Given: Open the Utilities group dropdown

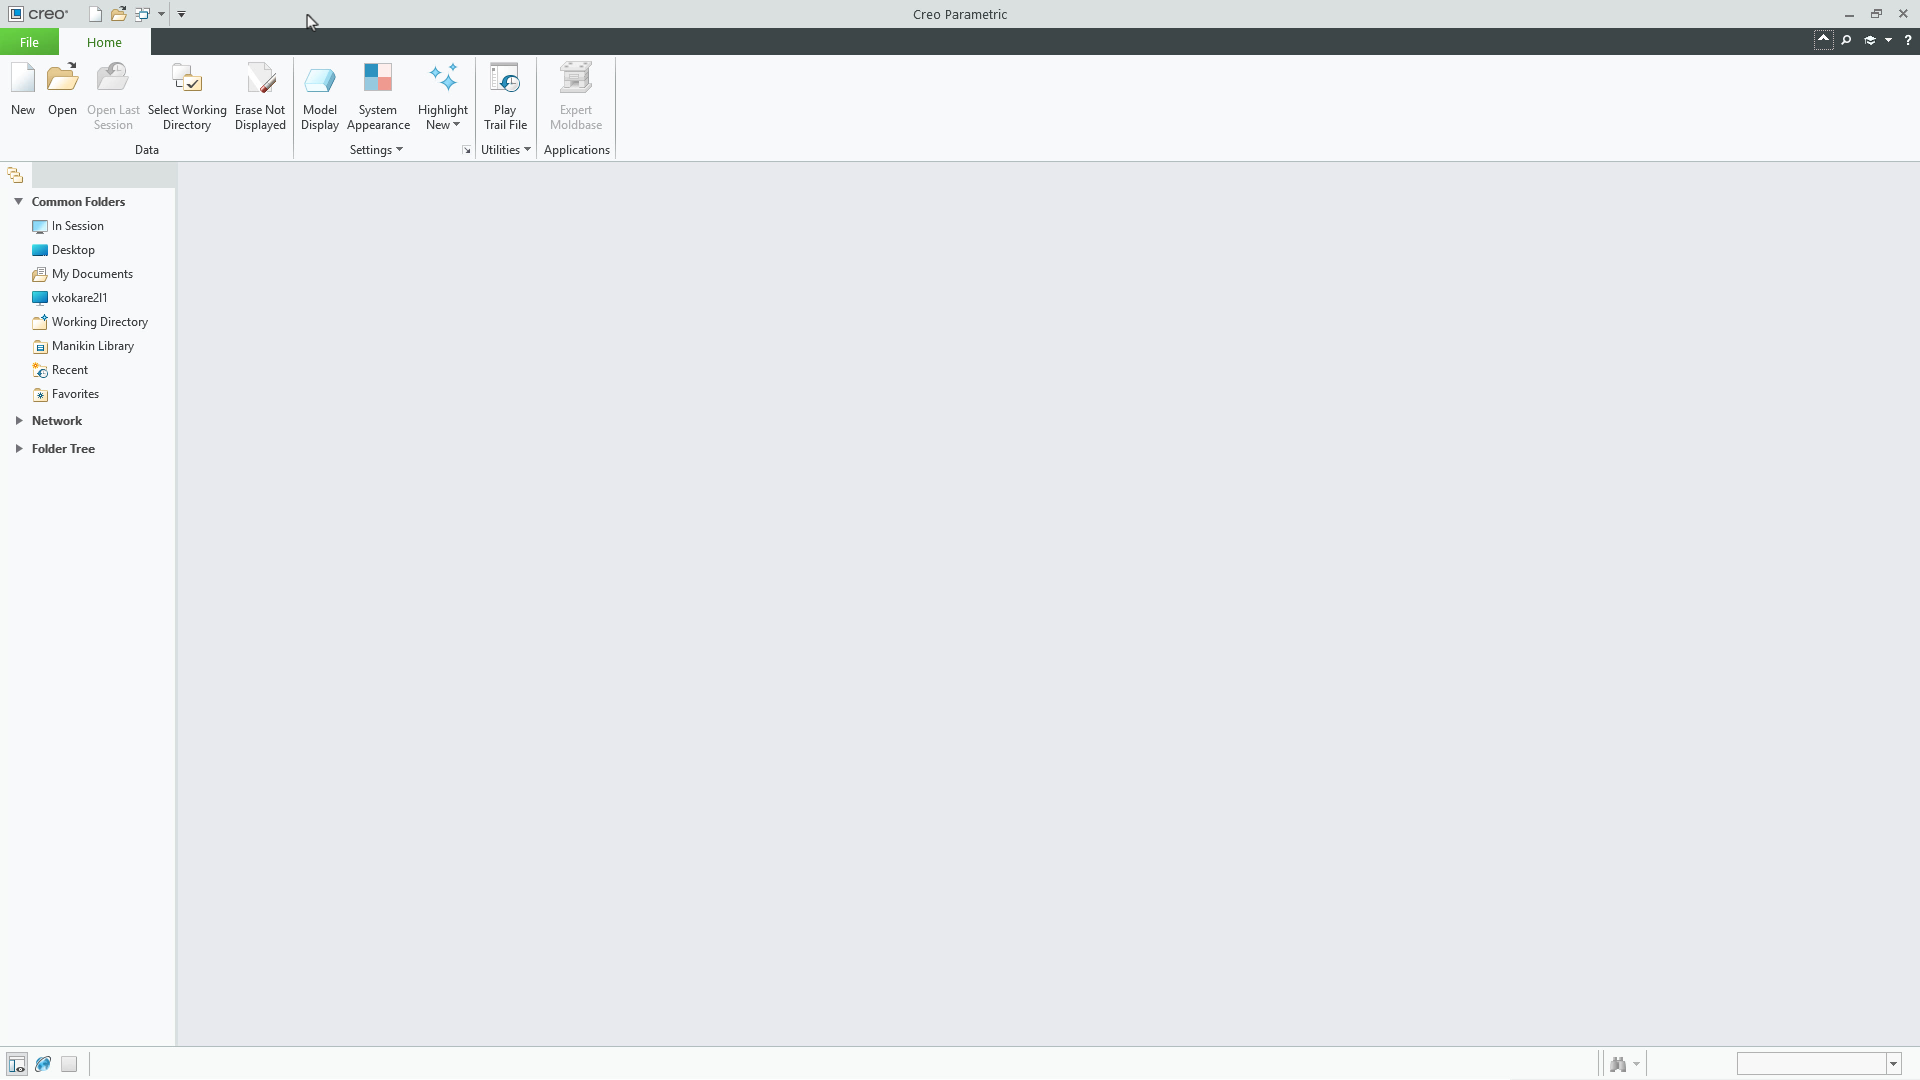Looking at the screenshot, I should [506, 150].
